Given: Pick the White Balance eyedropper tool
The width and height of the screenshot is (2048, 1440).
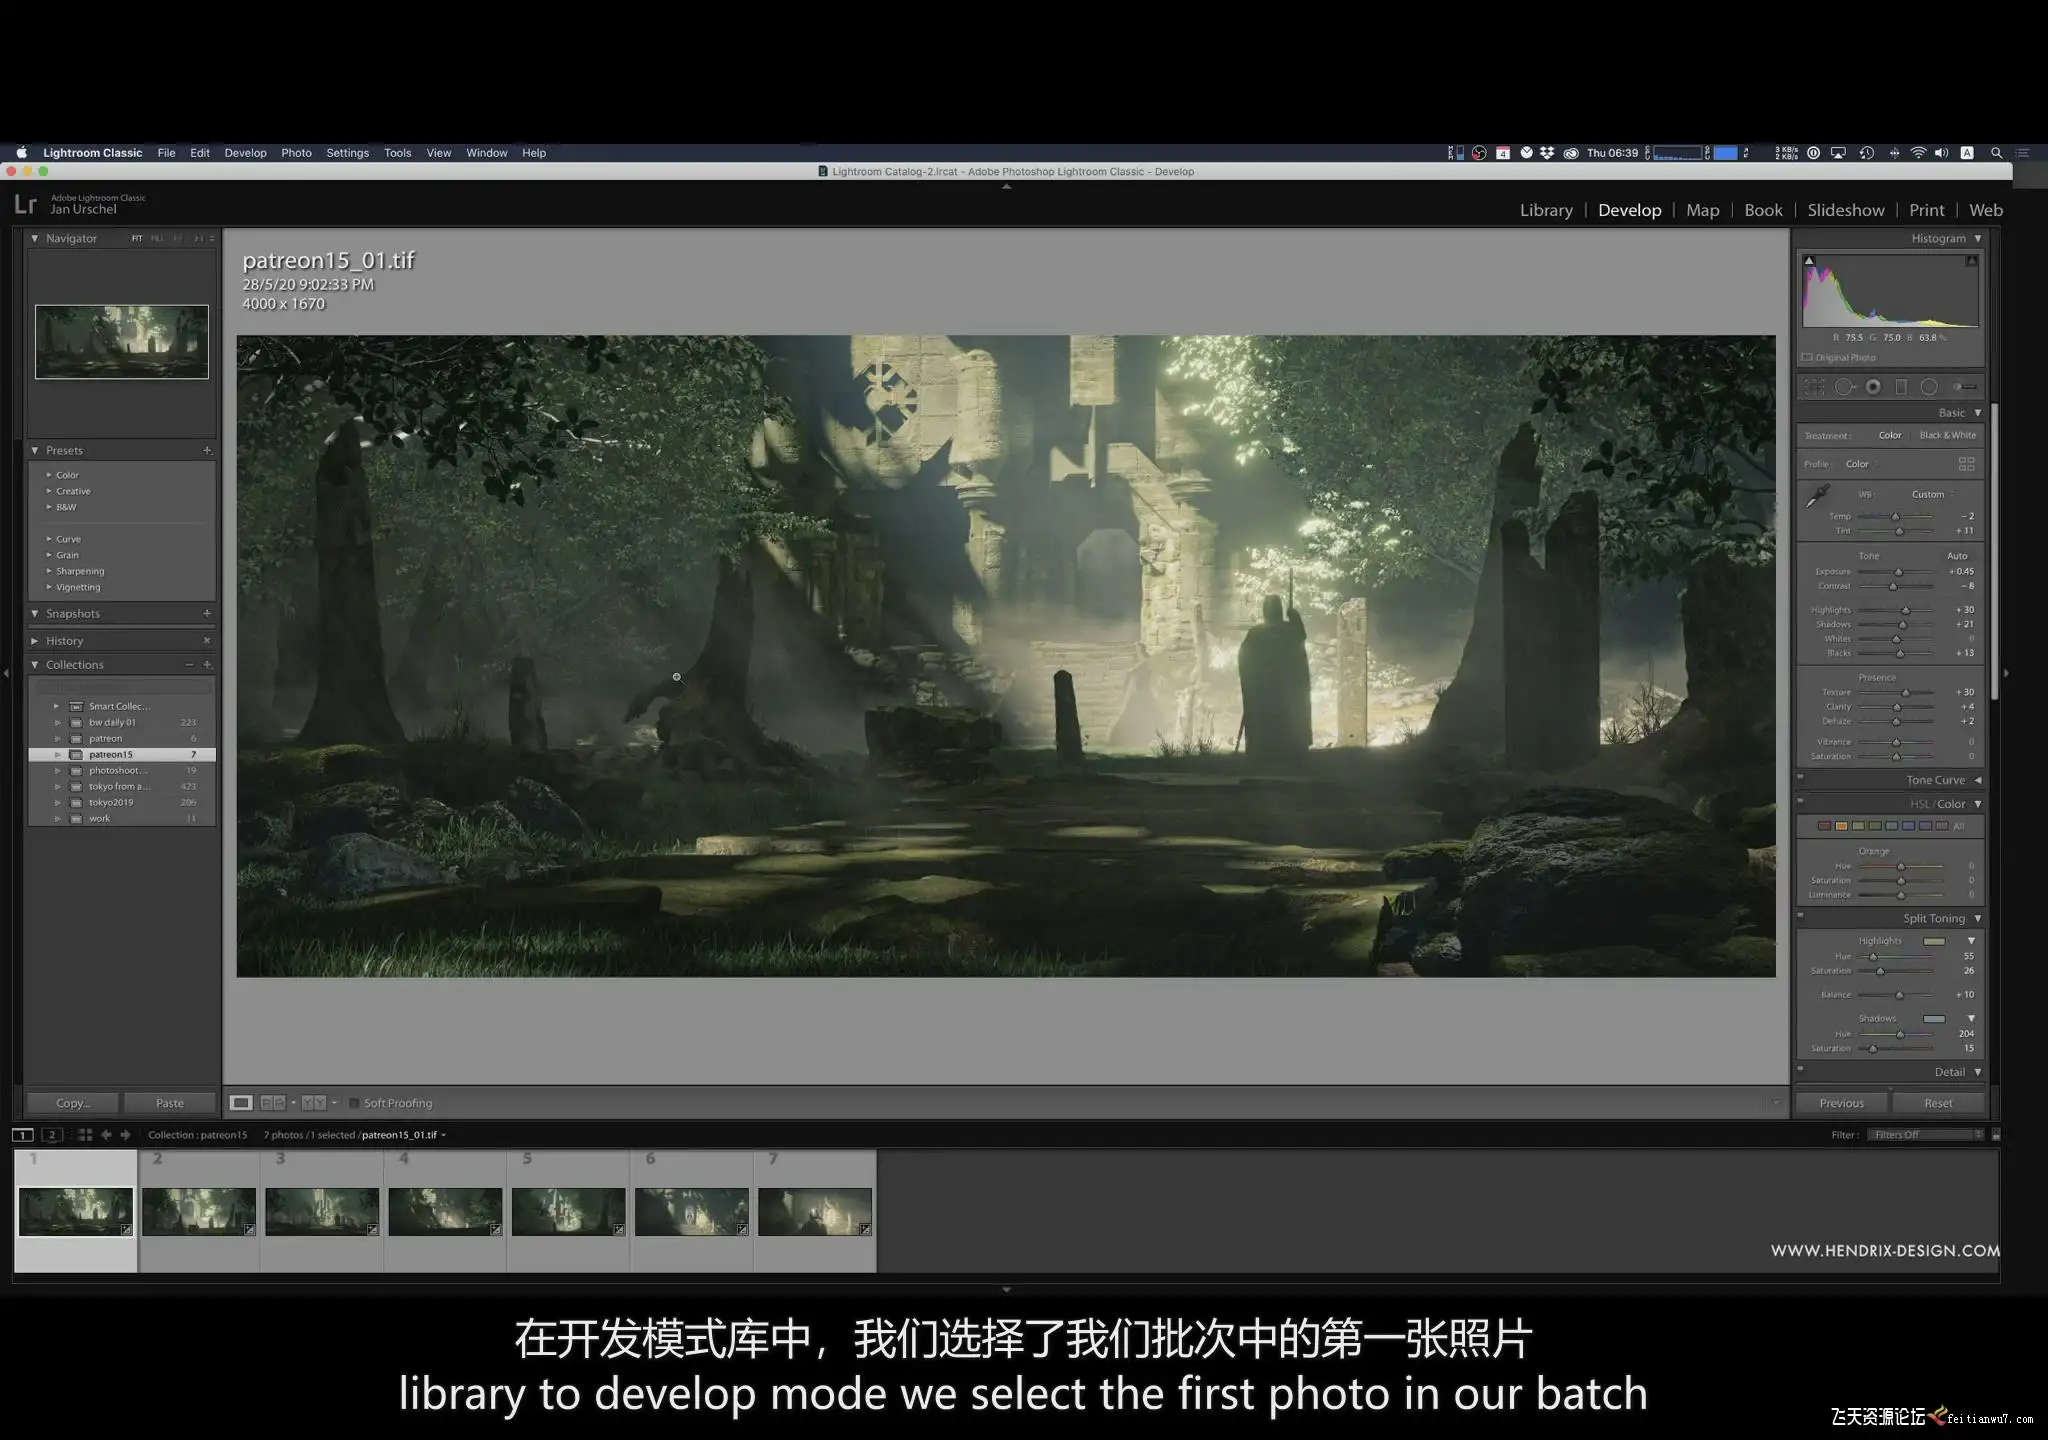Looking at the screenshot, I should pos(1817,497).
